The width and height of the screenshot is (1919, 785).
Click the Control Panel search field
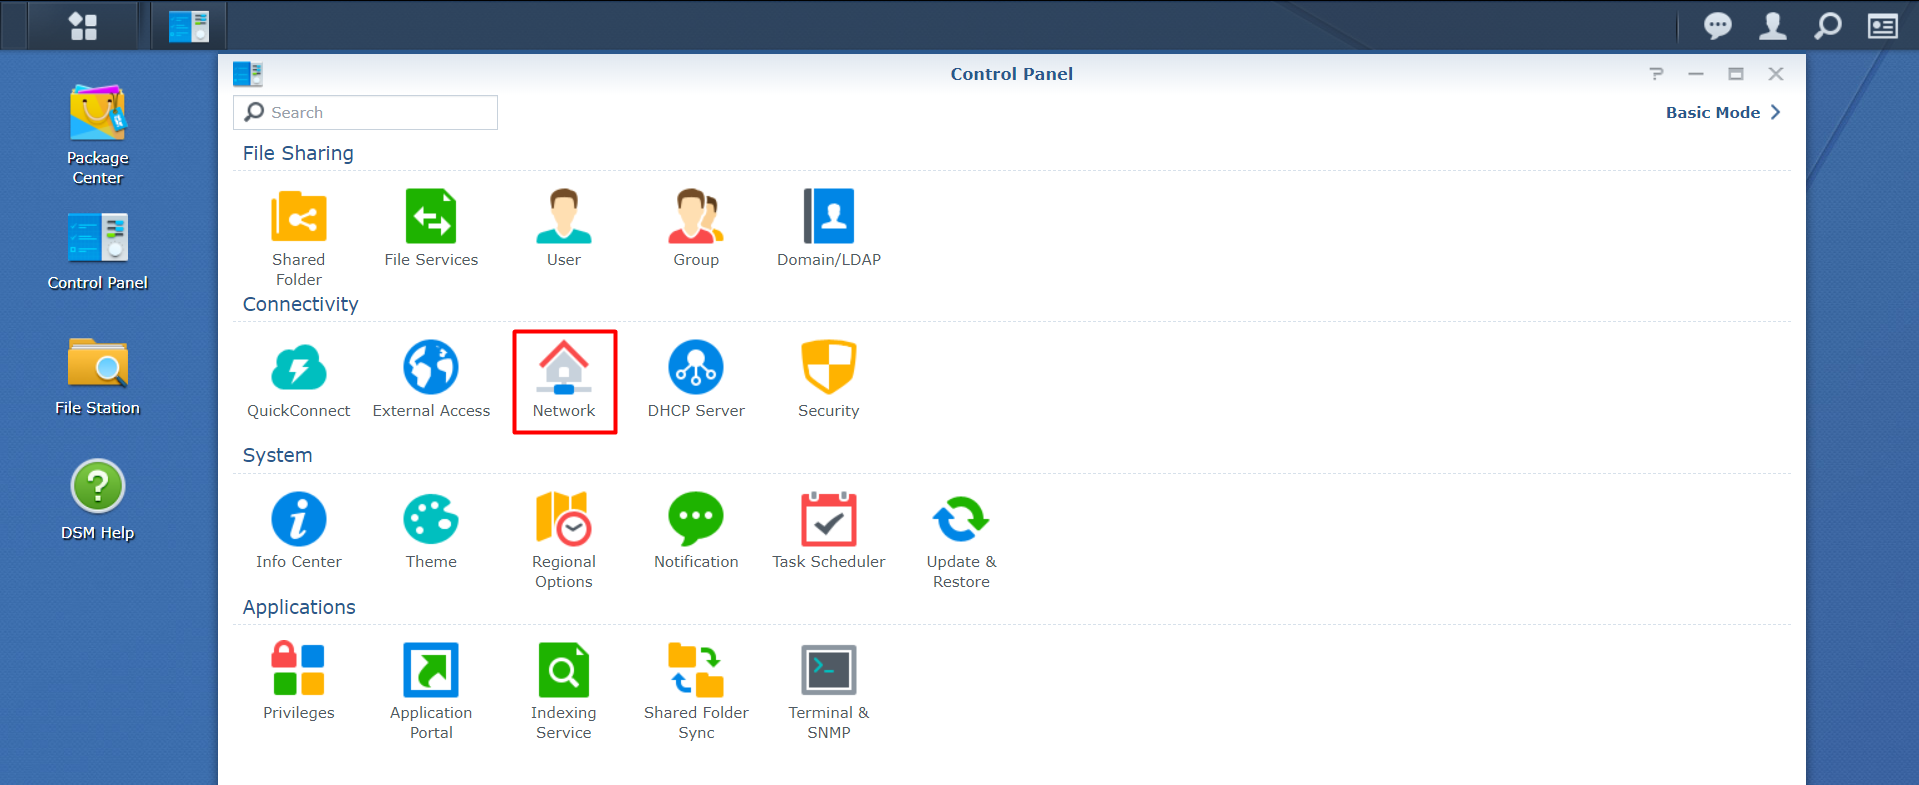click(x=365, y=112)
